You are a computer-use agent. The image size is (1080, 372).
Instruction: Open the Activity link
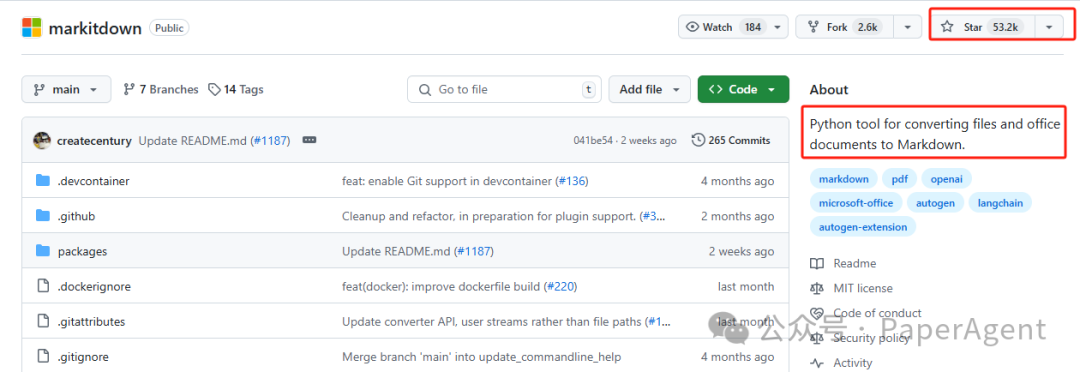(852, 362)
